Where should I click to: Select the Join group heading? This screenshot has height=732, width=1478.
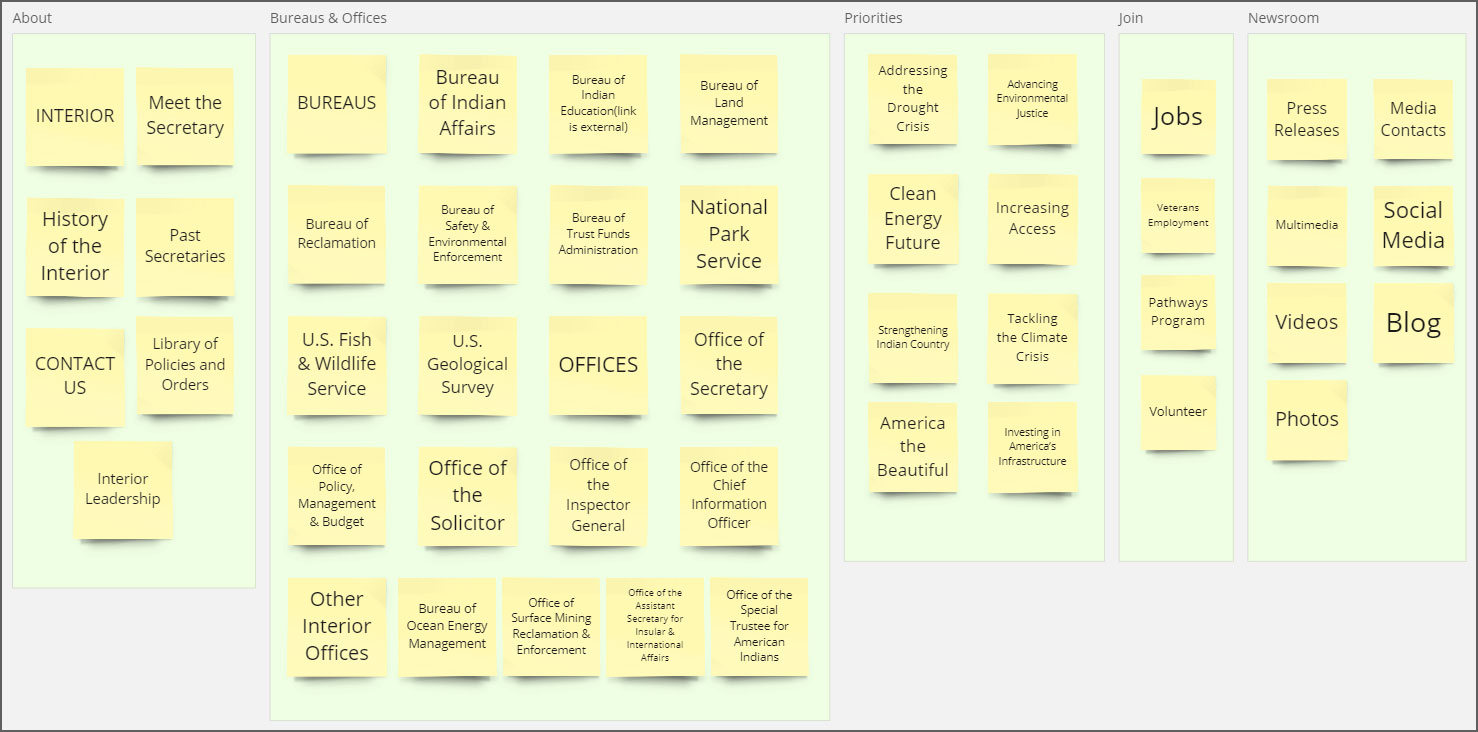[1131, 18]
